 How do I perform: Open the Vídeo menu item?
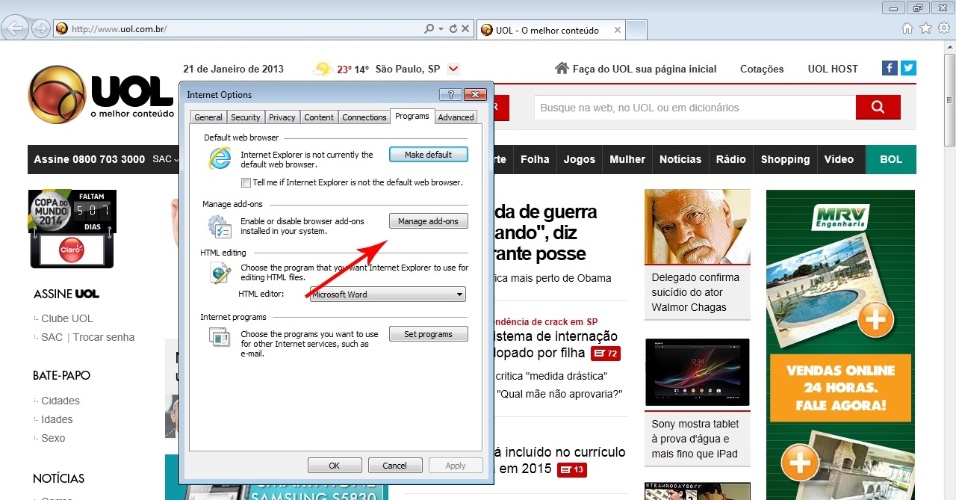coord(839,159)
